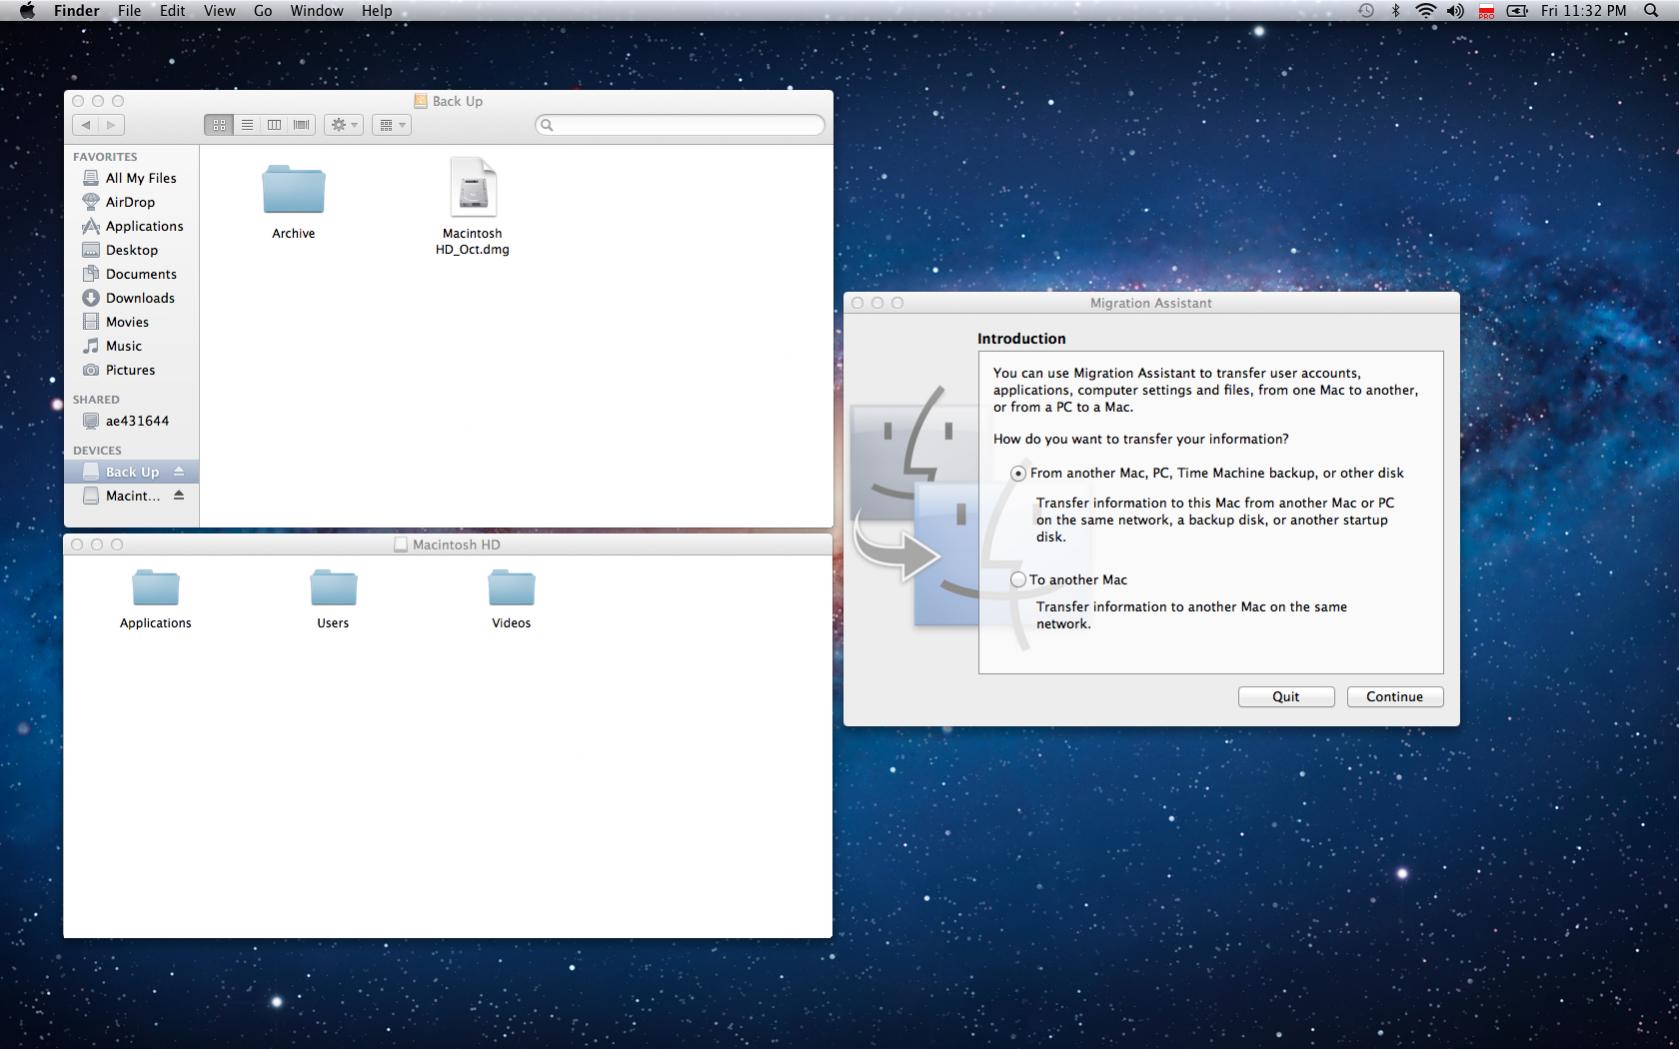Open the Time Machine menu bar icon

1366,11
